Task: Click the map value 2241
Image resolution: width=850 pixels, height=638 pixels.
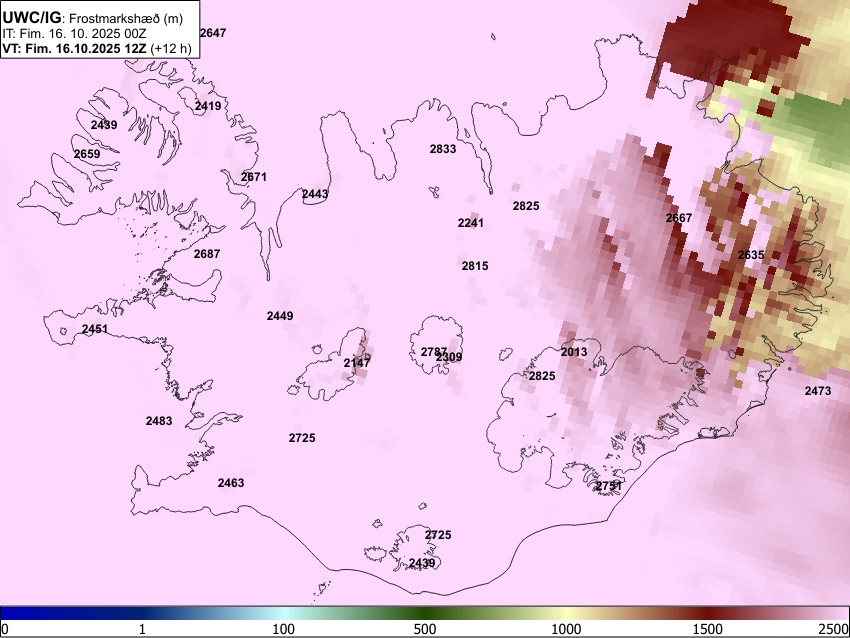Action: point(471,223)
